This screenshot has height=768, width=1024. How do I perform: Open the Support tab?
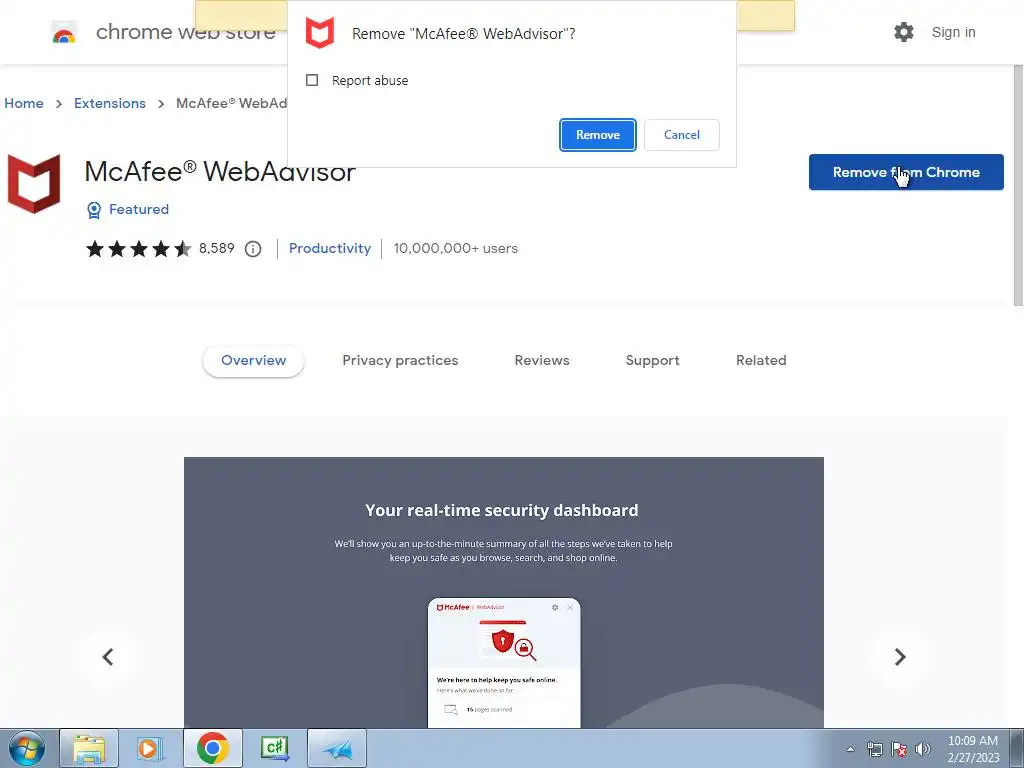652,360
